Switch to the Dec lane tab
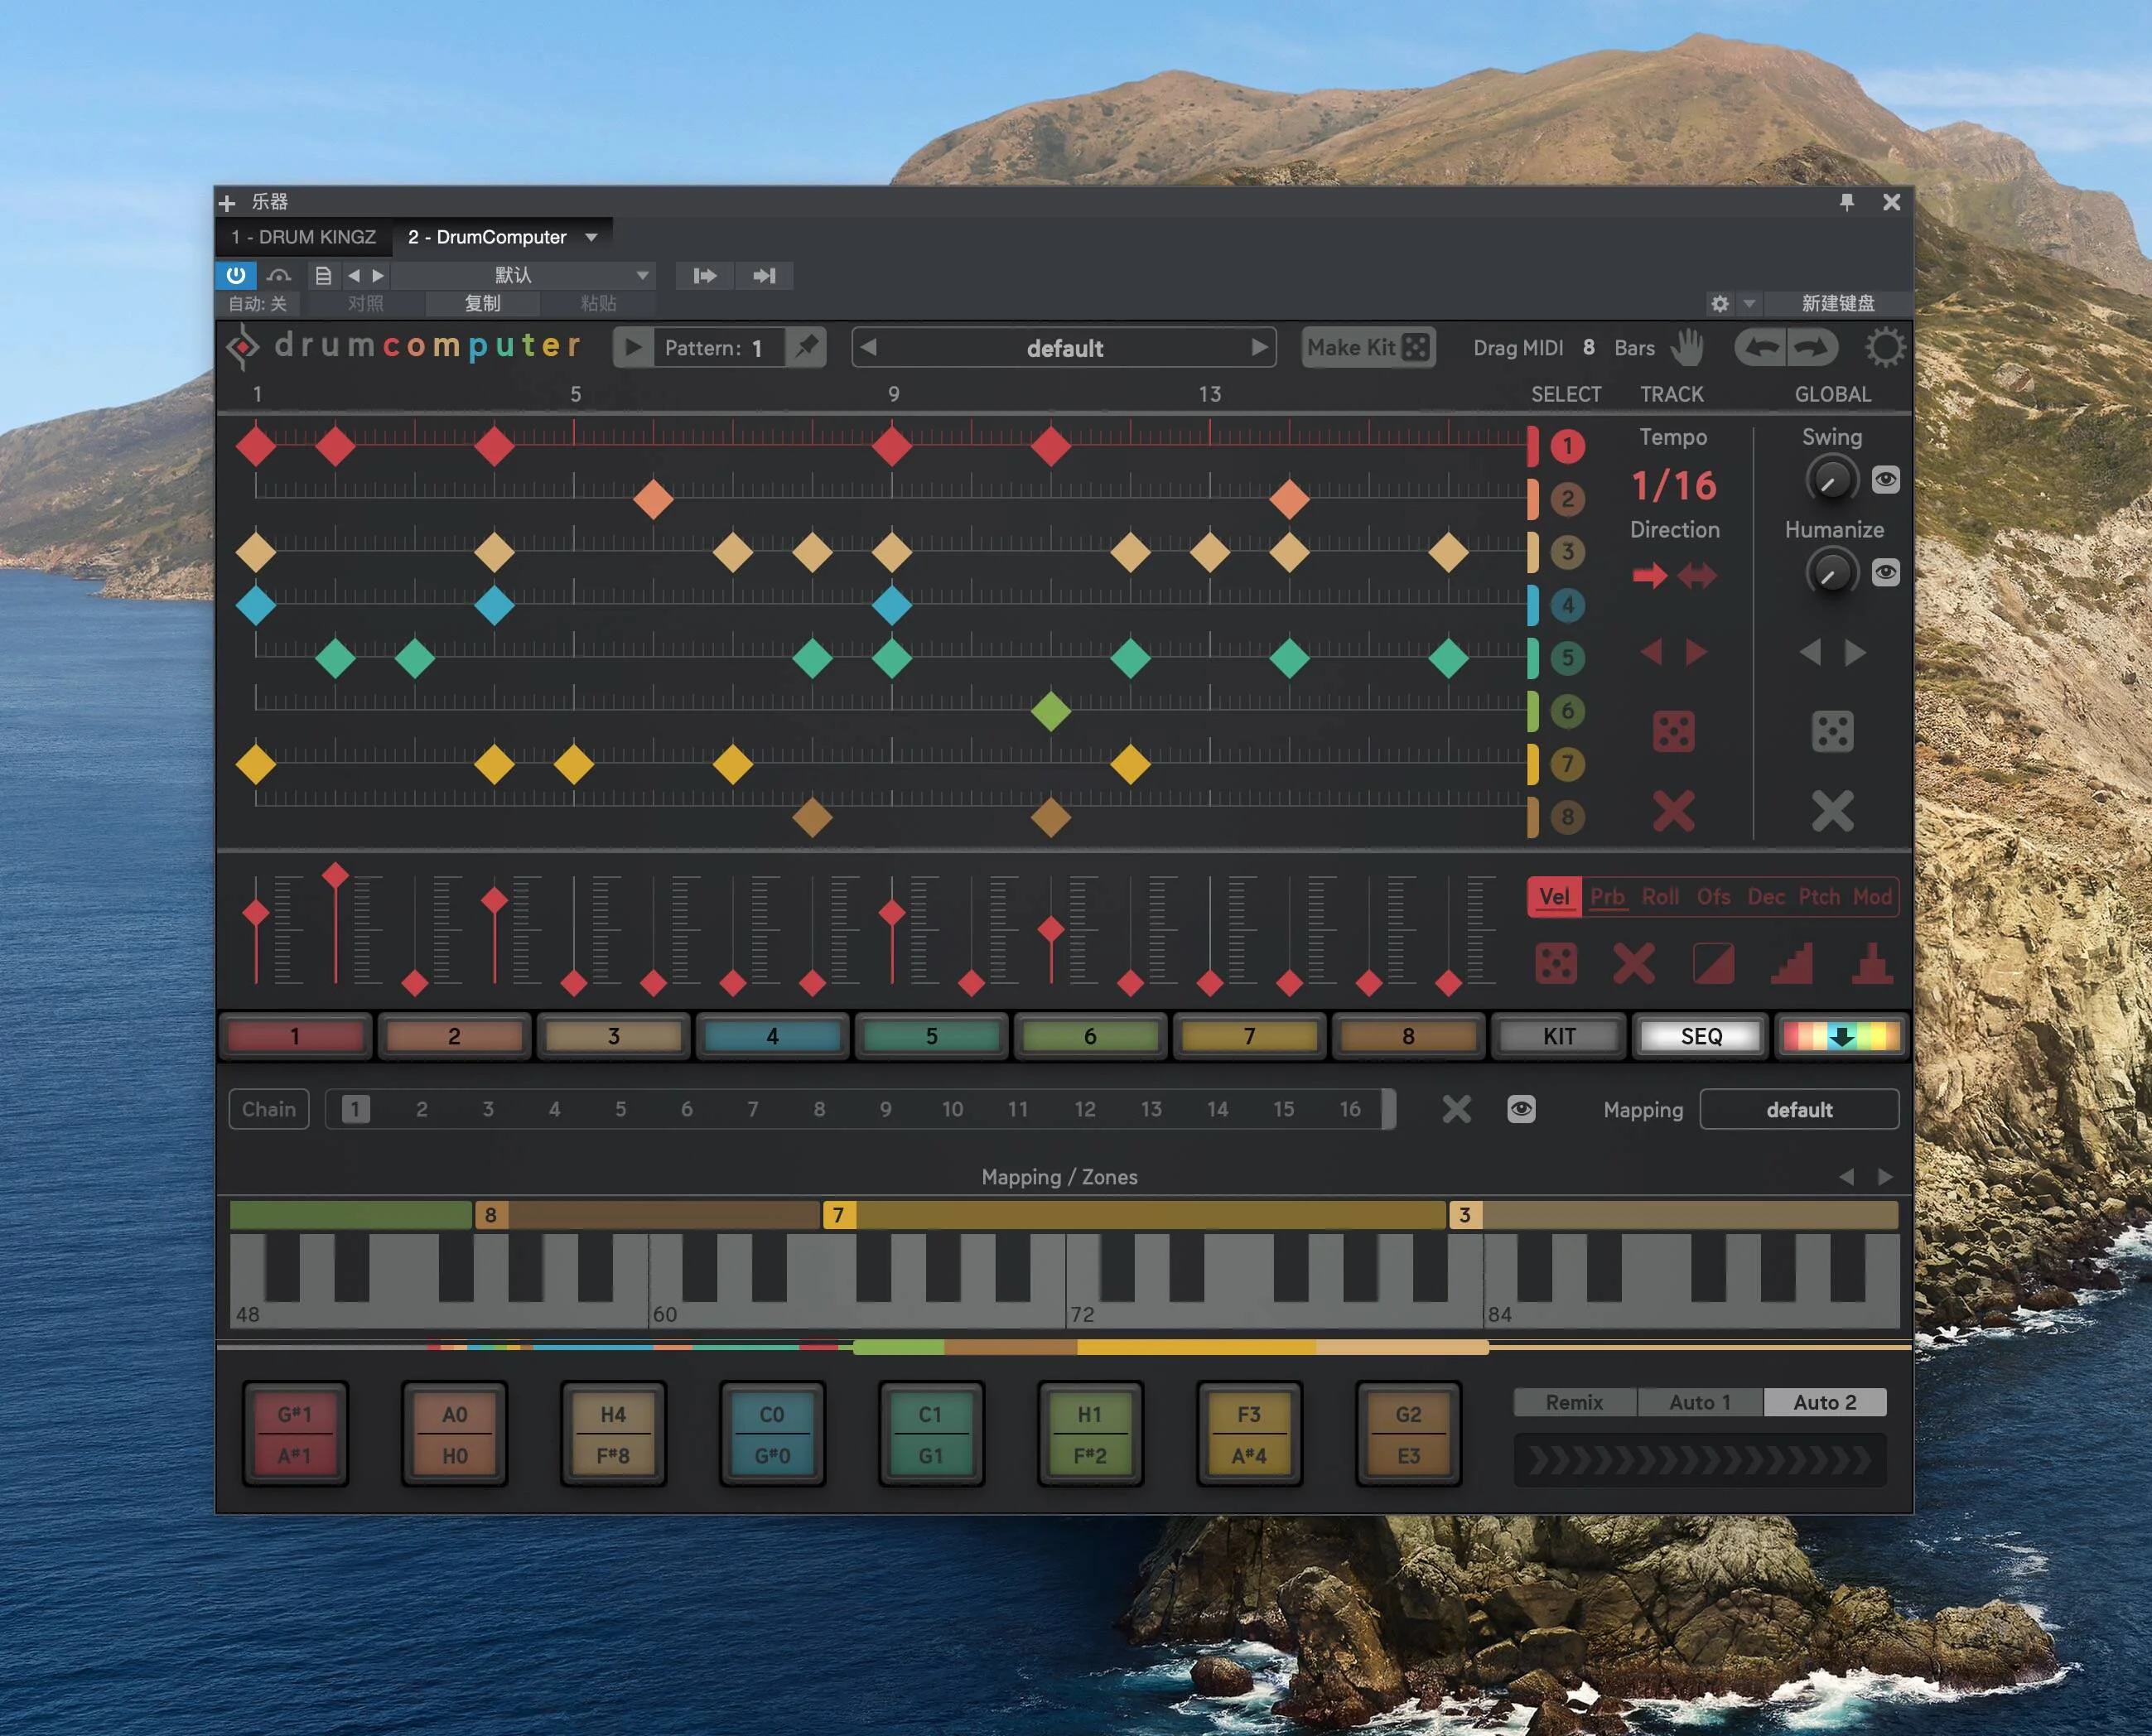This screenshot has width=2152, height=1736. (1766, 896)
